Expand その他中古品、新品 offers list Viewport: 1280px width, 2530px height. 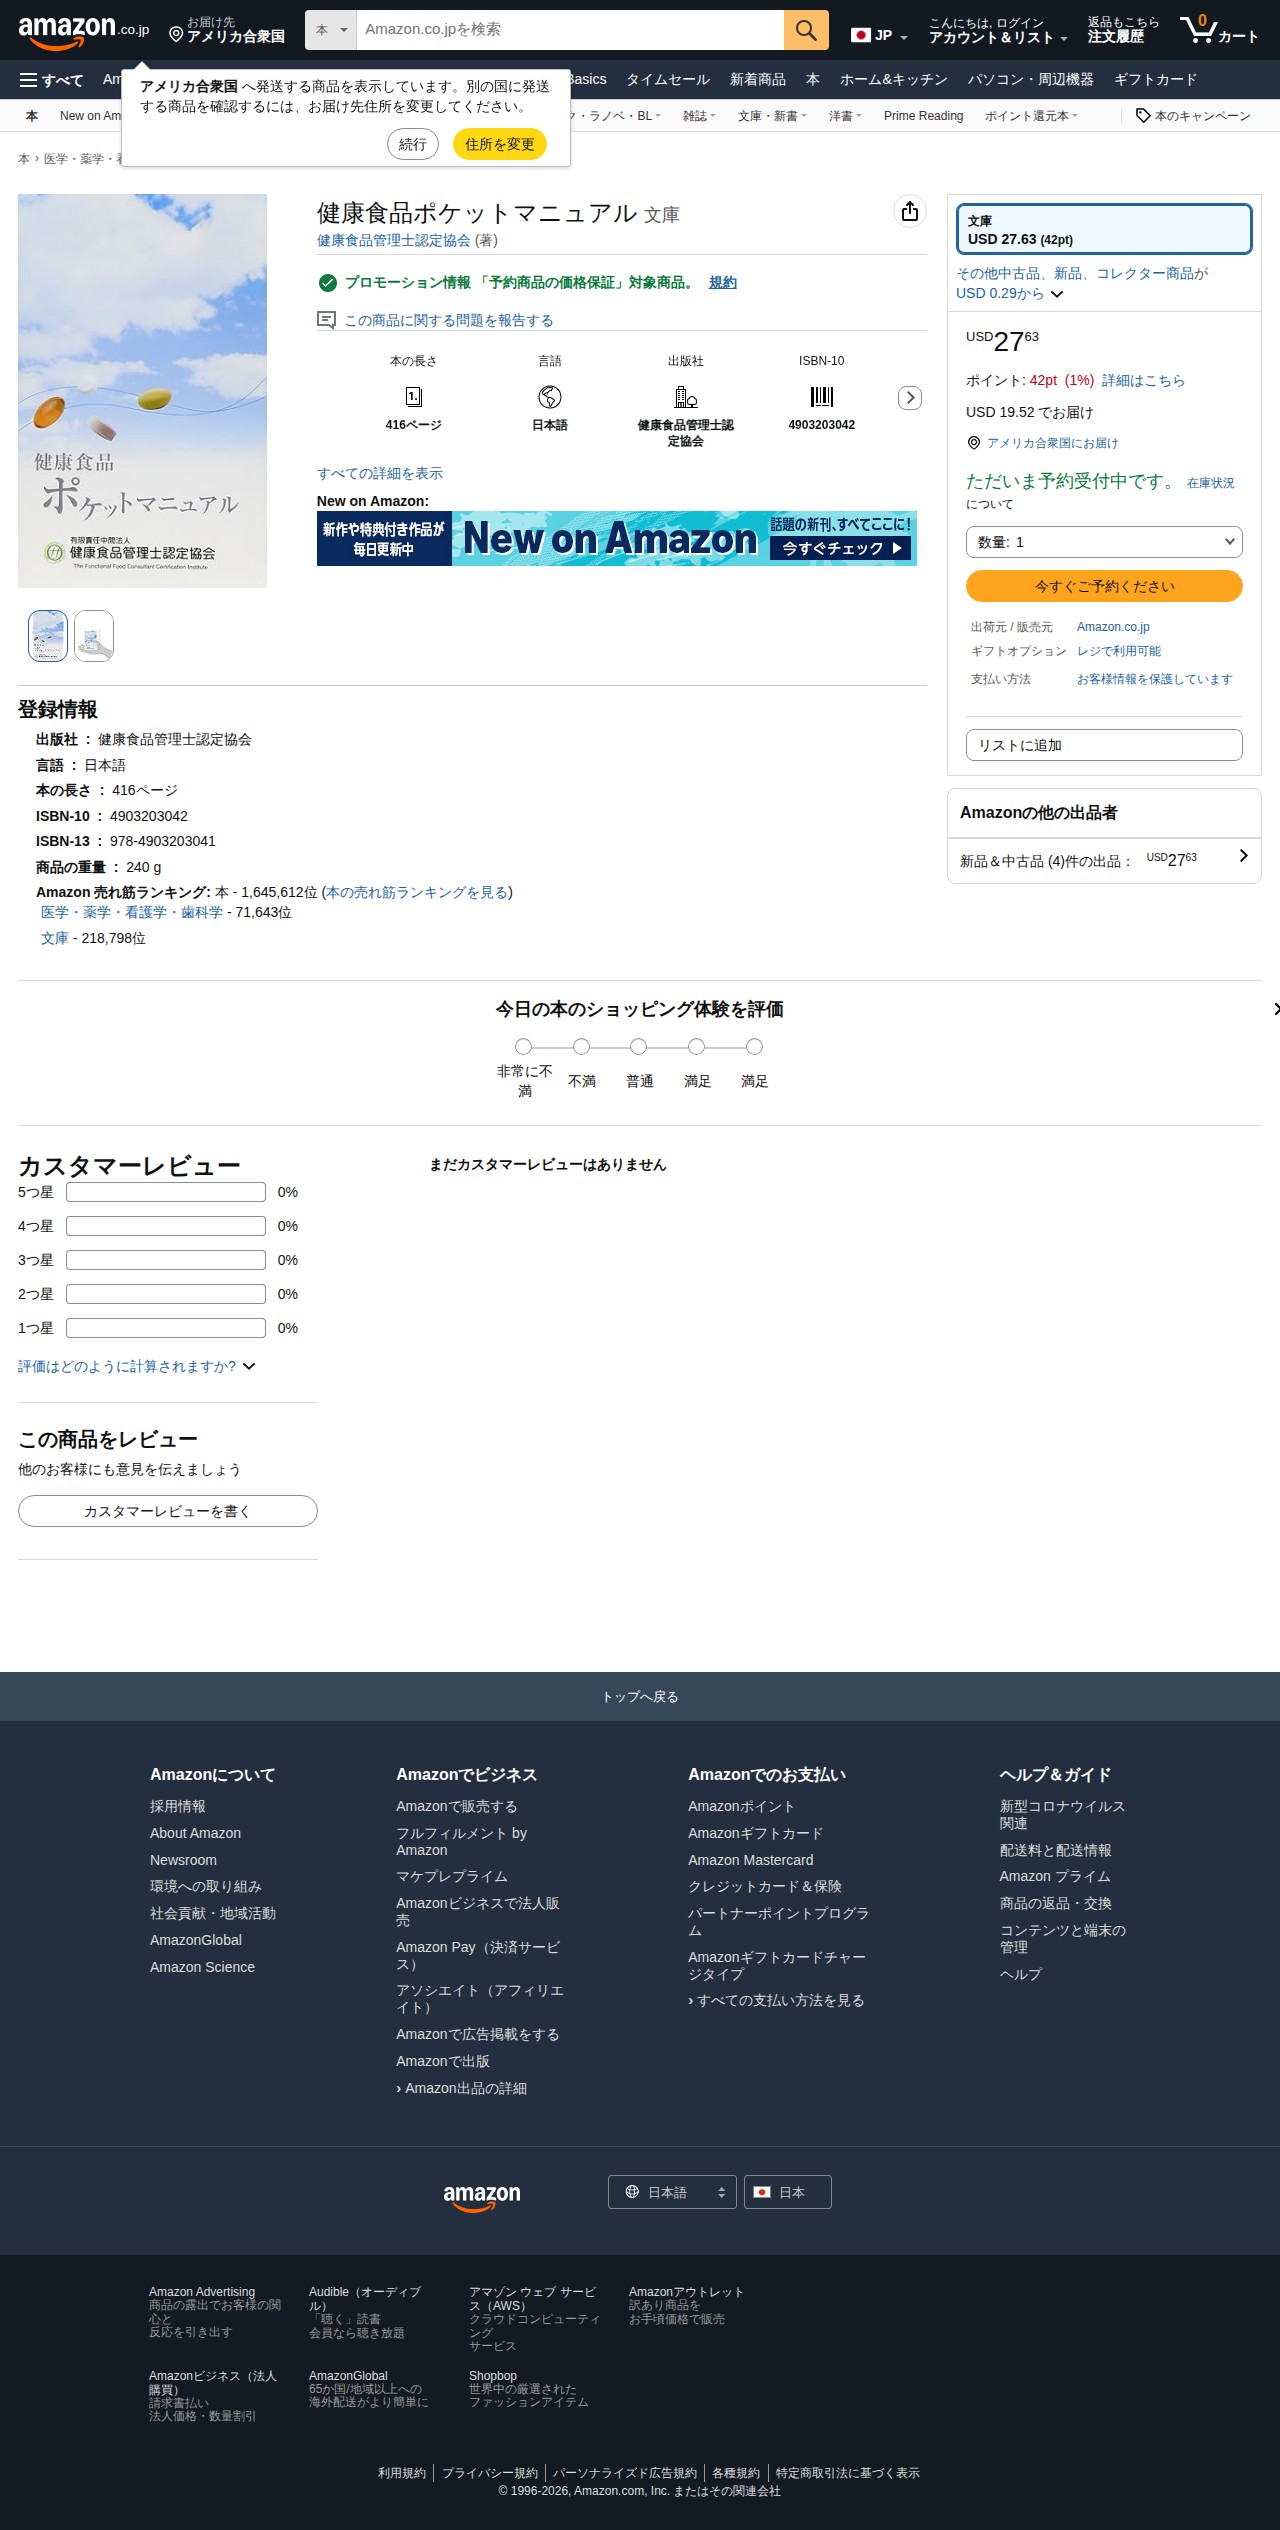click(x=1082, y=283)
